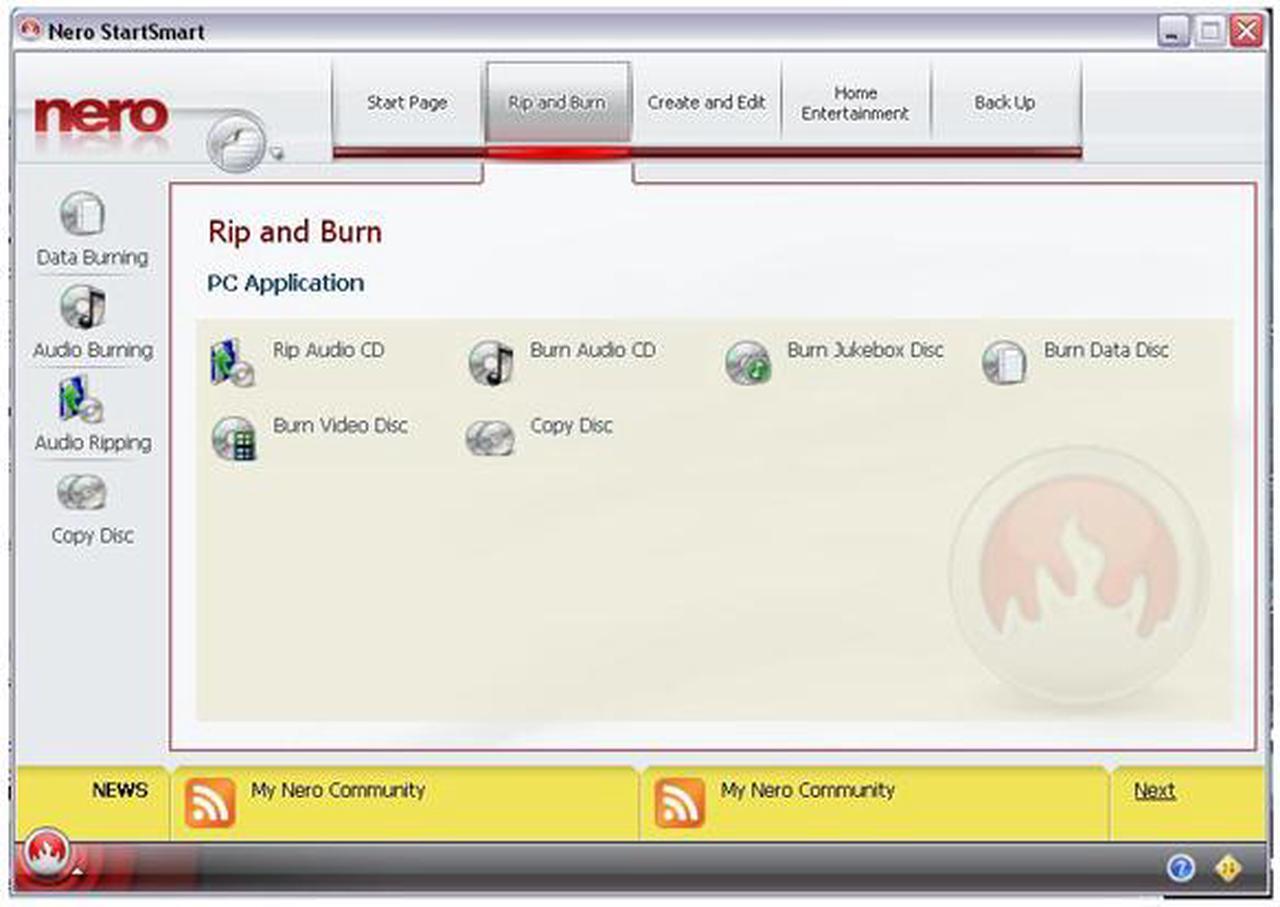Image resolution: width=1280 pixels, height=907 pixels.
Task: Open second My Nero Community news text
Action: (x=808, y=790)
